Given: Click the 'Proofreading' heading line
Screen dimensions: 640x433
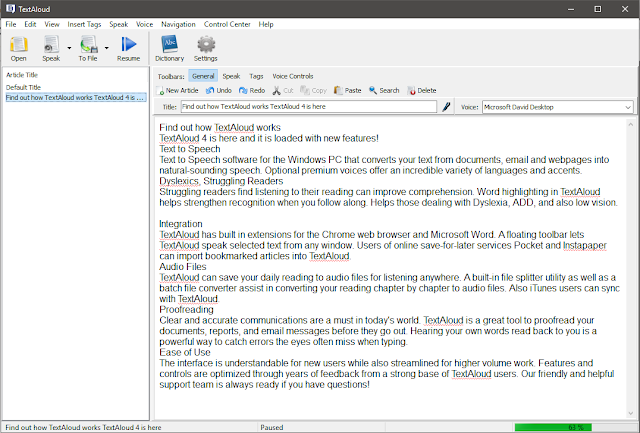Looking at the screenshot, I should click(x=186, y=309).
